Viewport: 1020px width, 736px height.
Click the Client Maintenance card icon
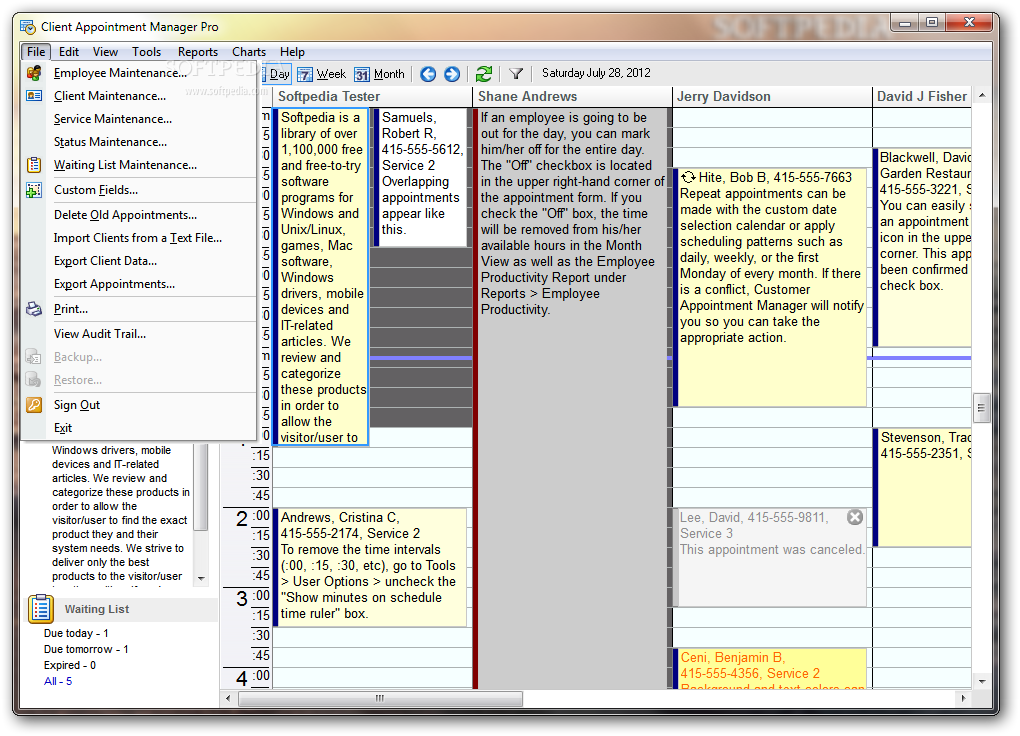34,96
